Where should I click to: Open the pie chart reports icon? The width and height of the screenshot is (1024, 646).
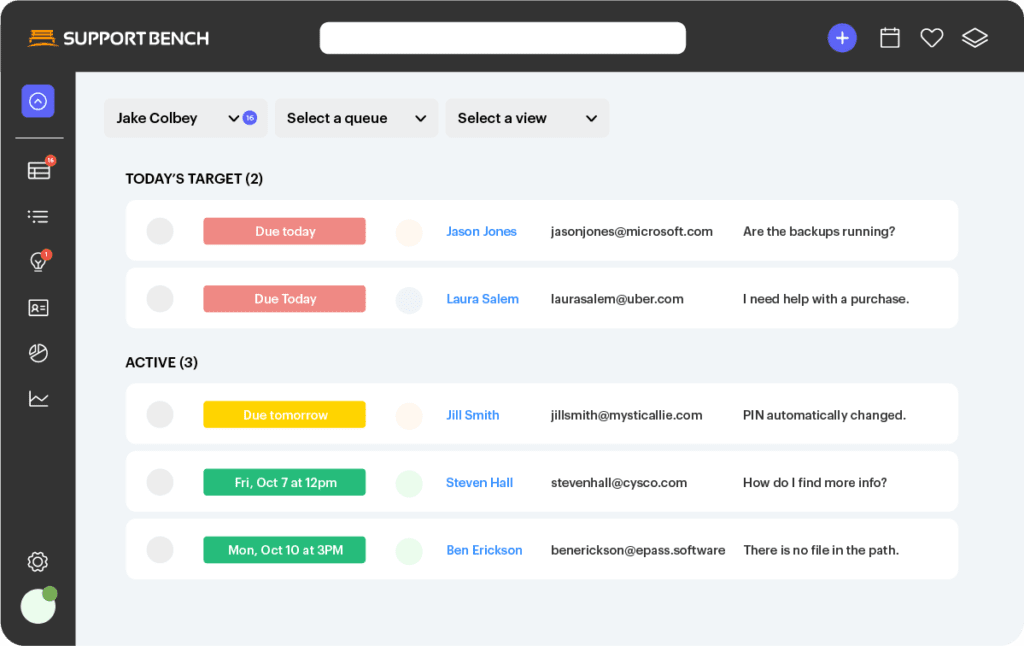pyautogui.click(x=39, y=353)
